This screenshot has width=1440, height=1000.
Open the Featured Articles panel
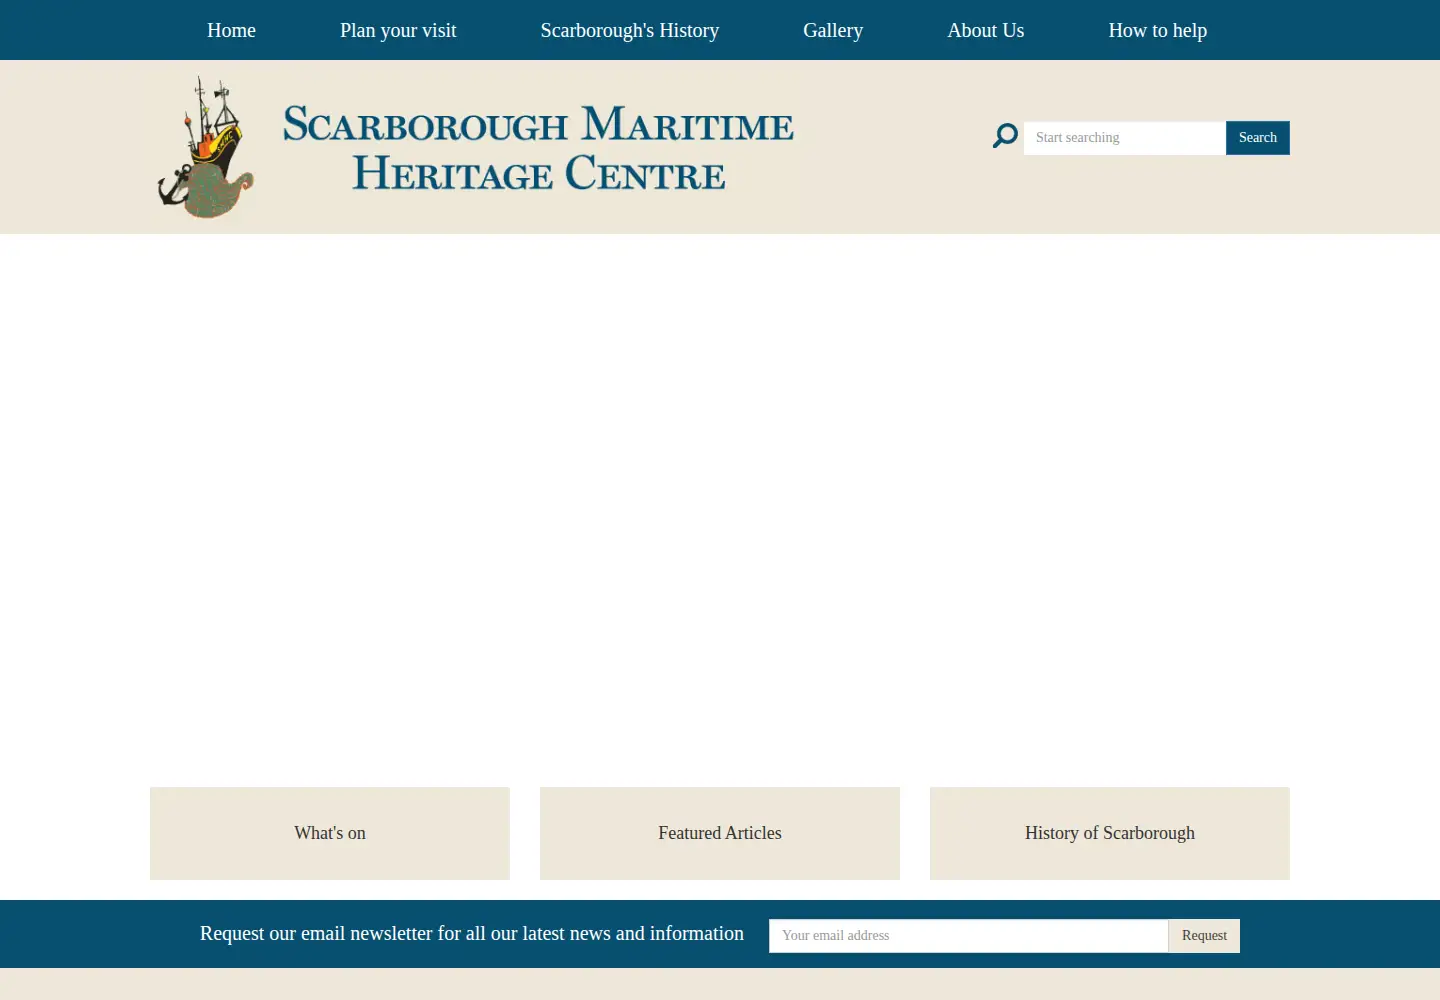tap(720, 833)
